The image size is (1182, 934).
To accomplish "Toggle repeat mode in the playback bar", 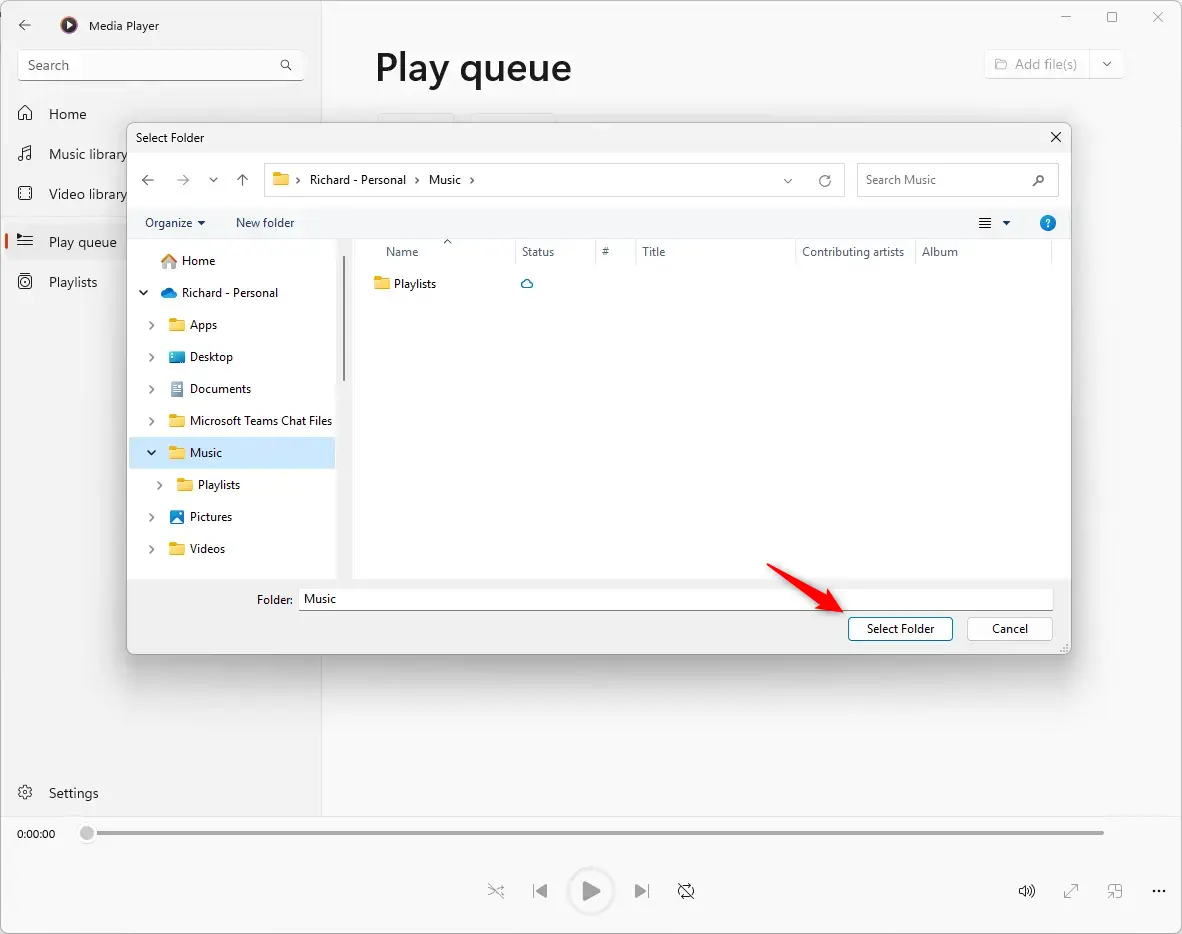I will coord(686,890).
